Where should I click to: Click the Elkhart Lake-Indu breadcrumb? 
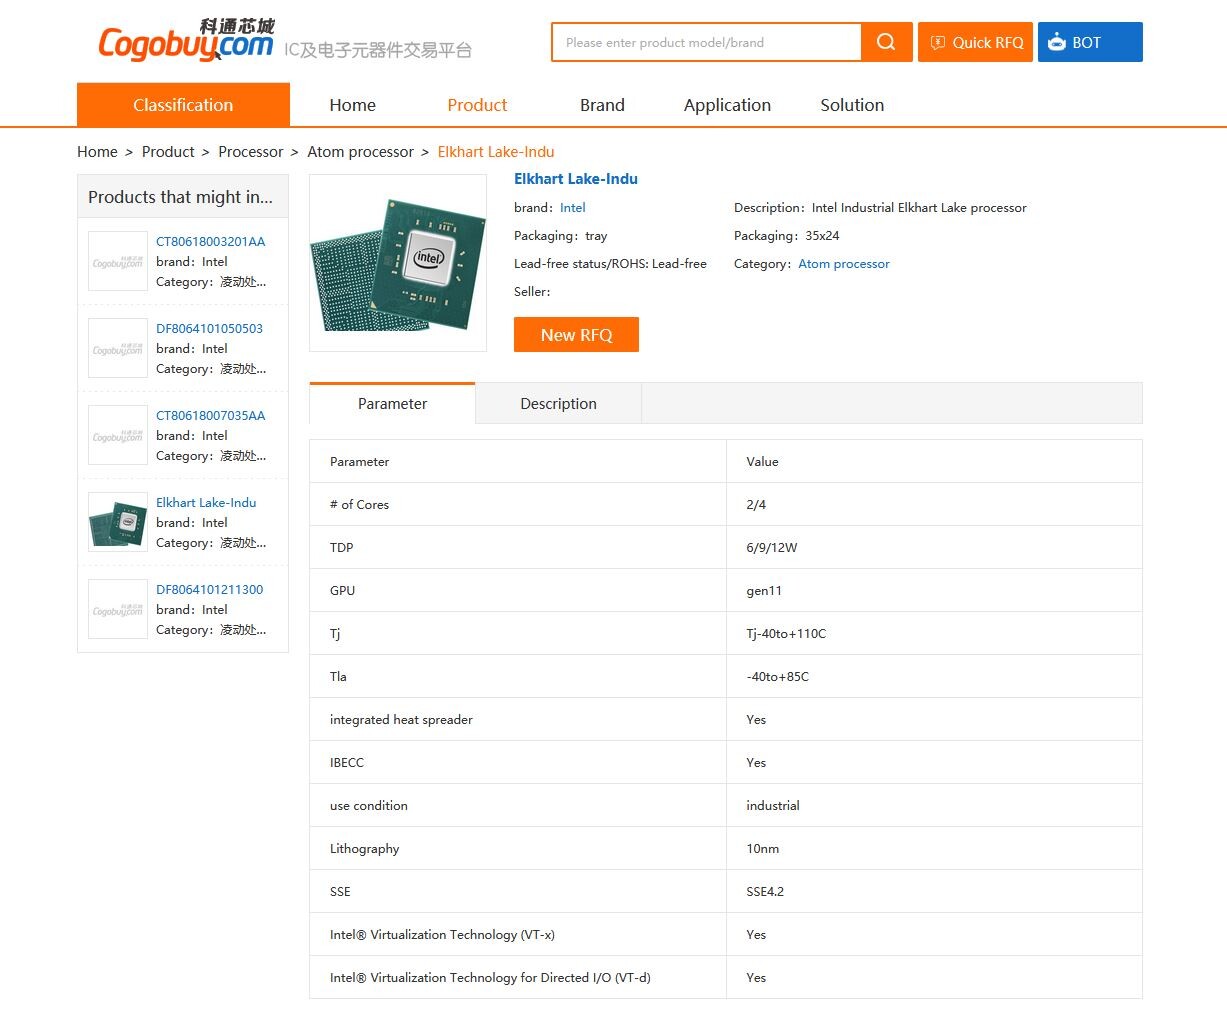click(x=496, y=152)
